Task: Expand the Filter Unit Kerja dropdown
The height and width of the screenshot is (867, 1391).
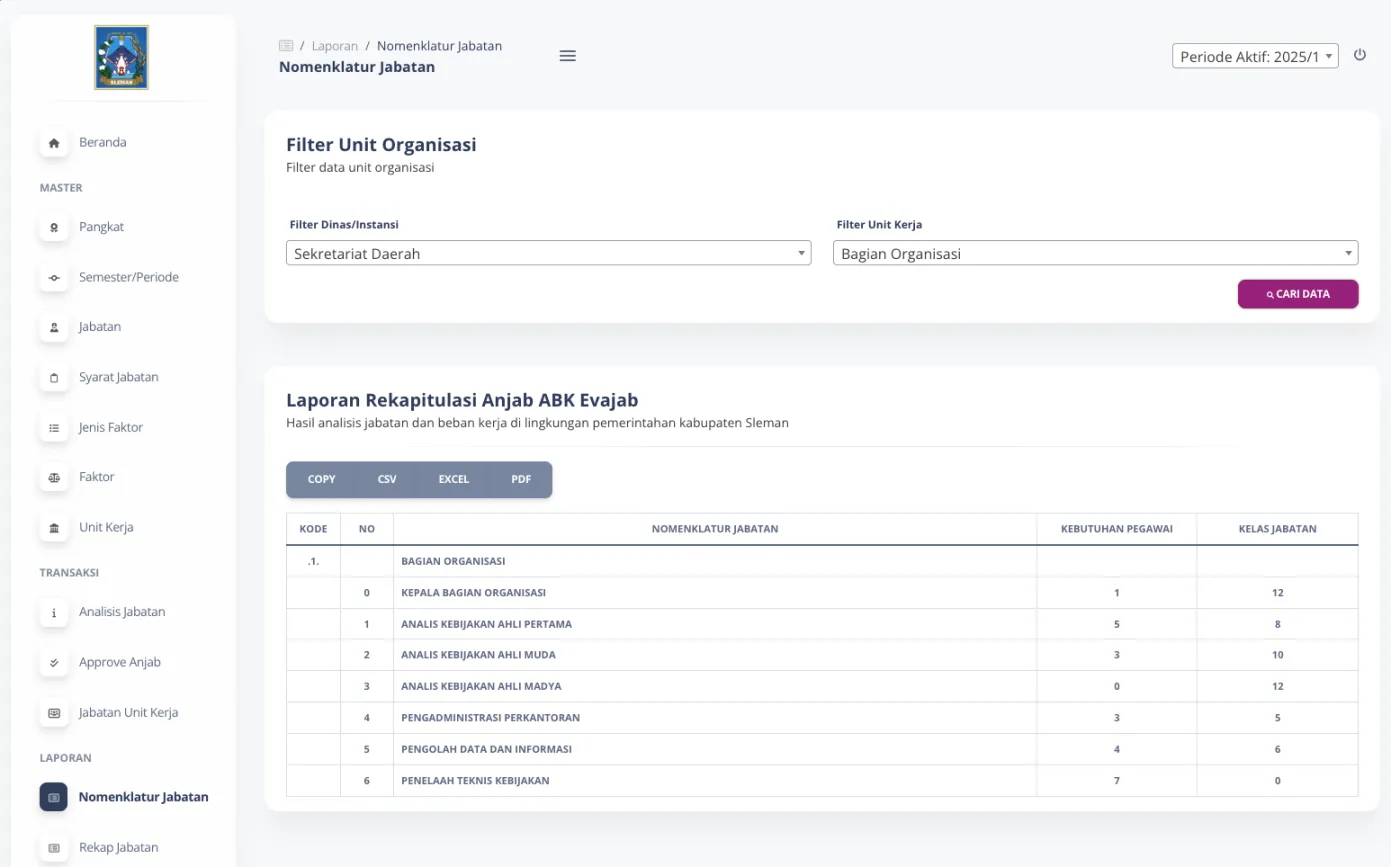Action: (x=1095, y=254)
